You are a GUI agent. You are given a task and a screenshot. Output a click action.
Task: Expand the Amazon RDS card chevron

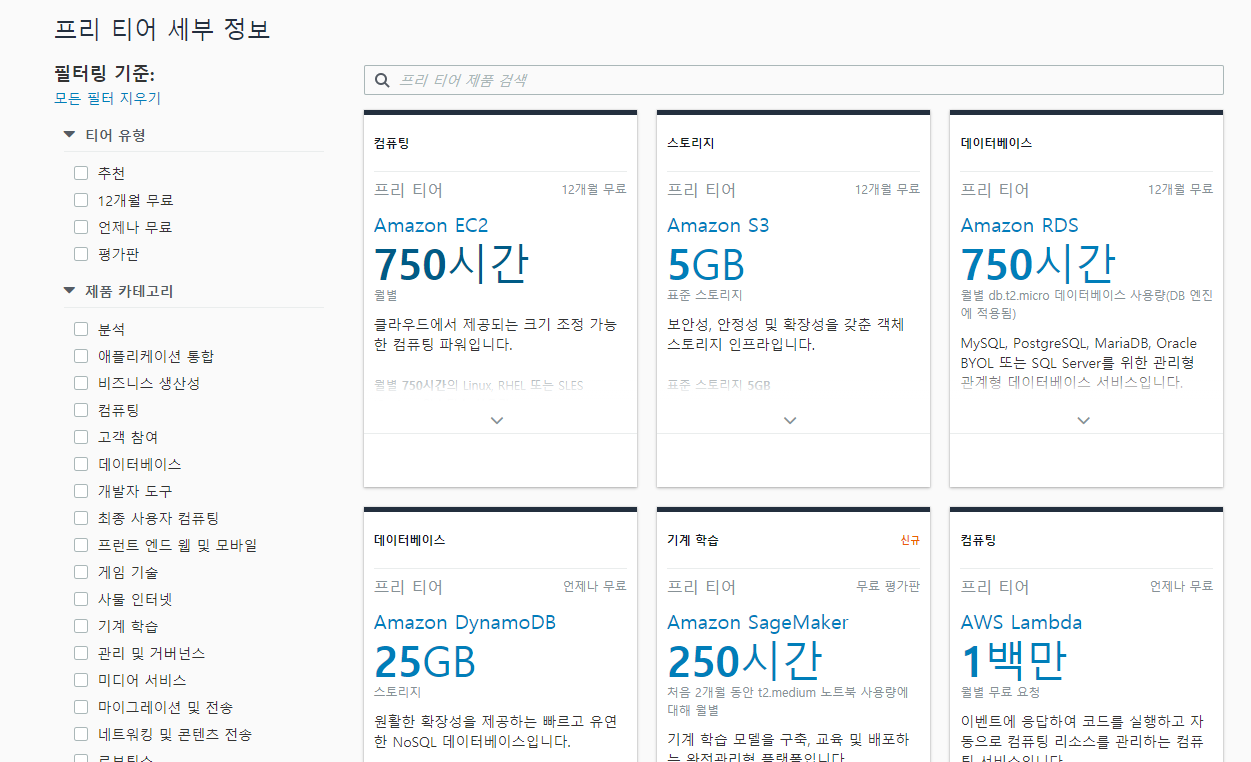coord(1084,420)
